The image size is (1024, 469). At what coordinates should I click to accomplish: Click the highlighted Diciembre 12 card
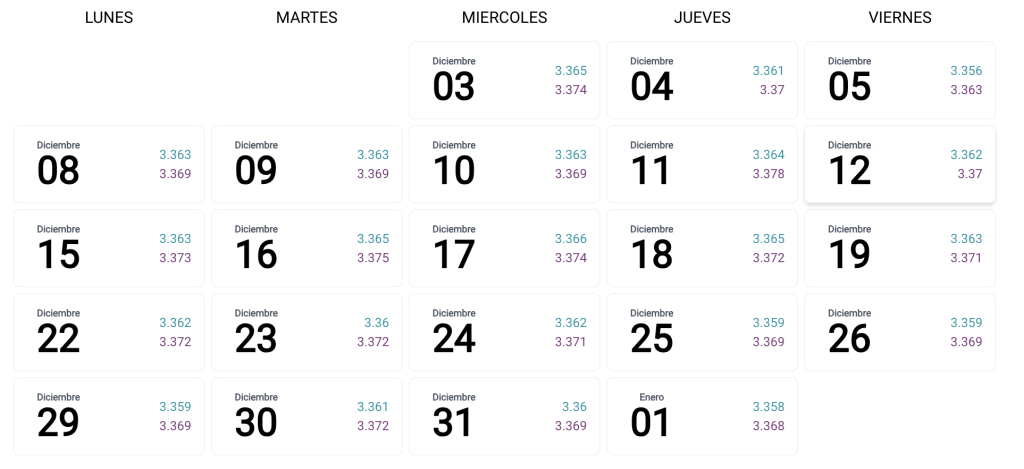tap(900, 164)
